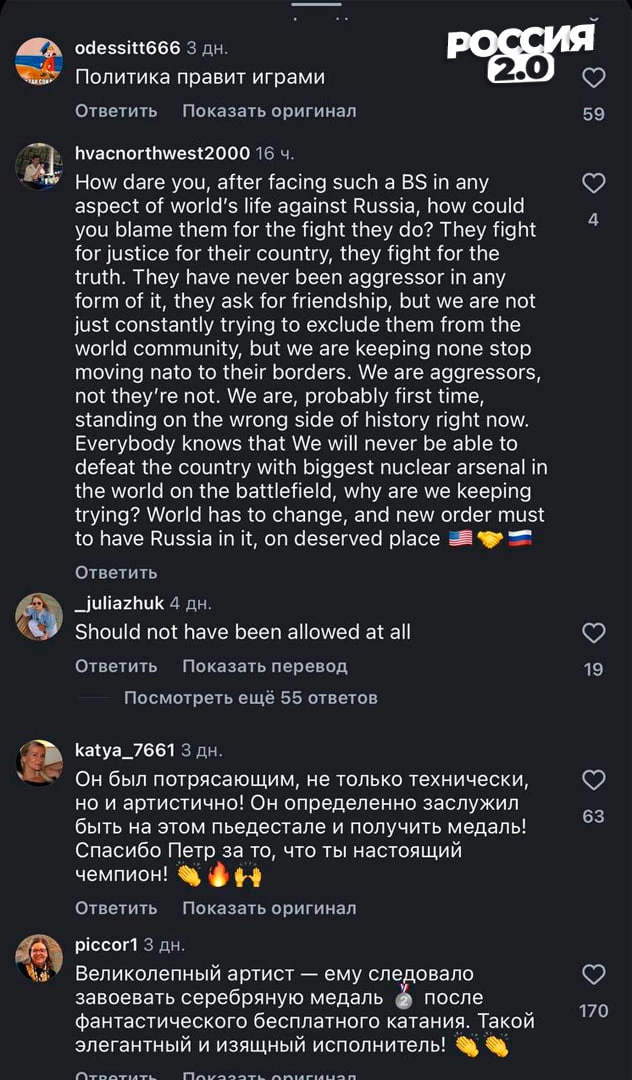Screen dimensions: 632x1080
Task: Like the odessitt666 comment with the heart
Action: pyautogui.click(x=594, y=78)
